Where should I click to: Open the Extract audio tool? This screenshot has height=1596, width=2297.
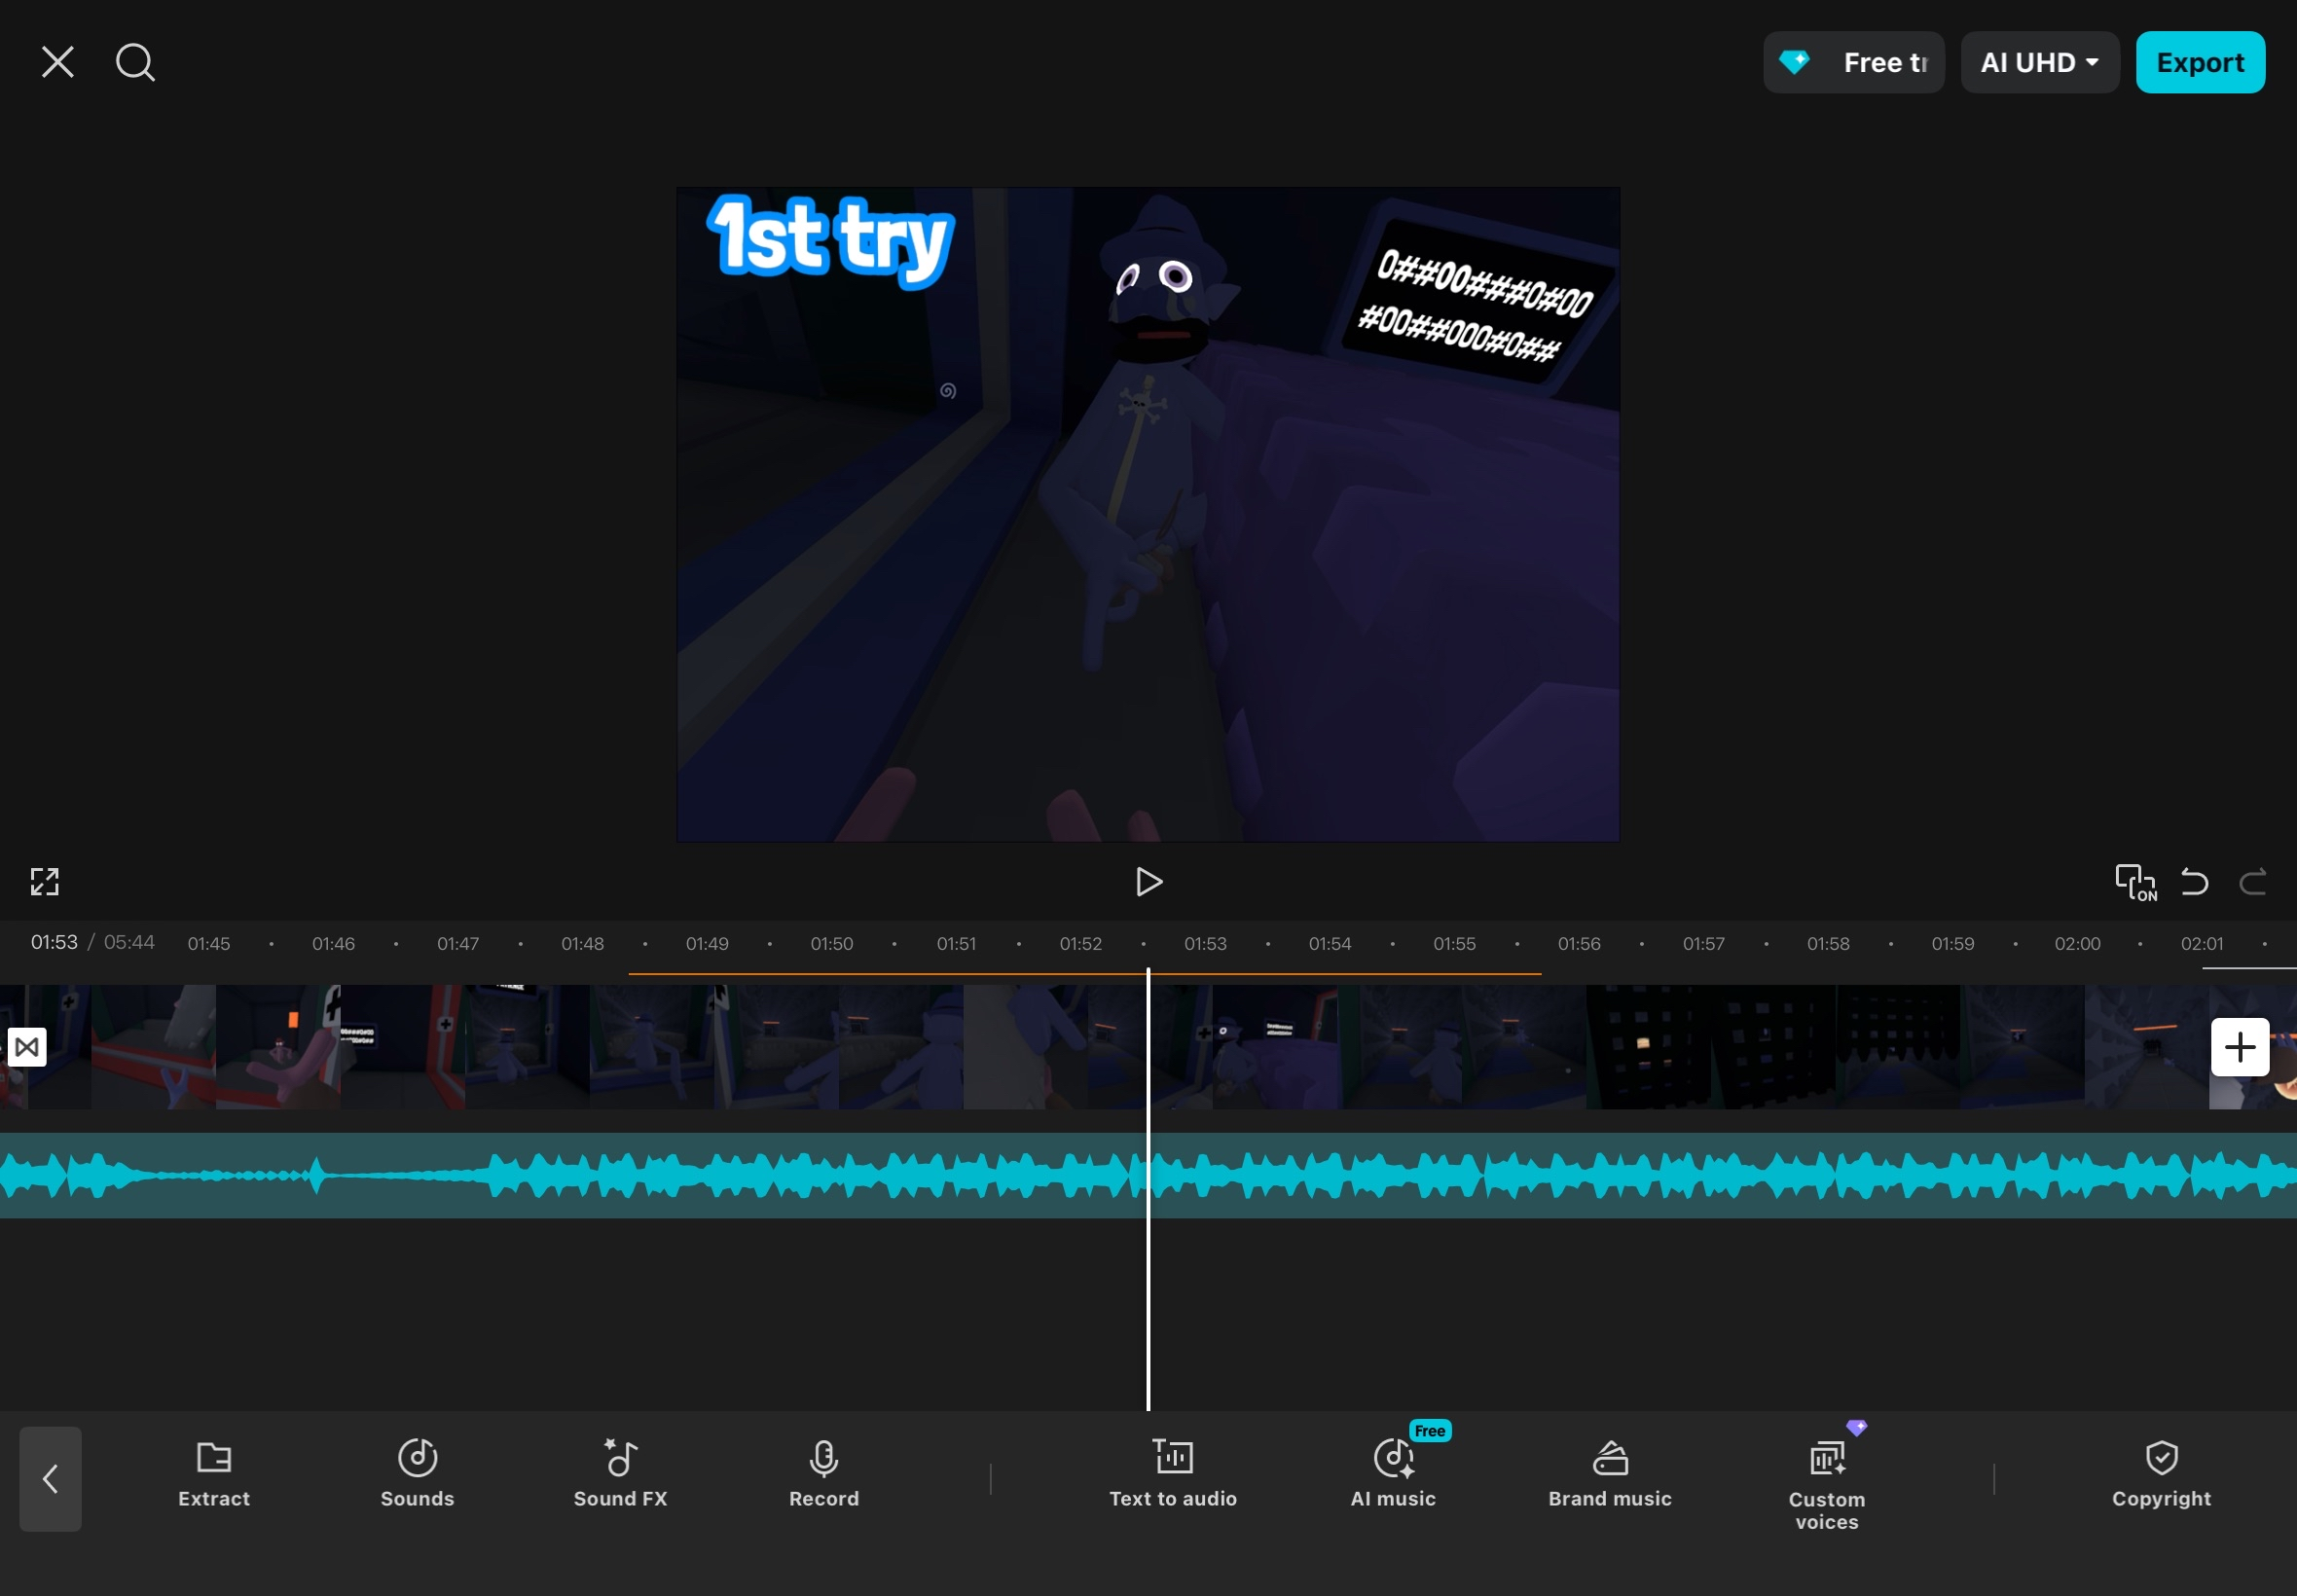tap(214, 1473)
